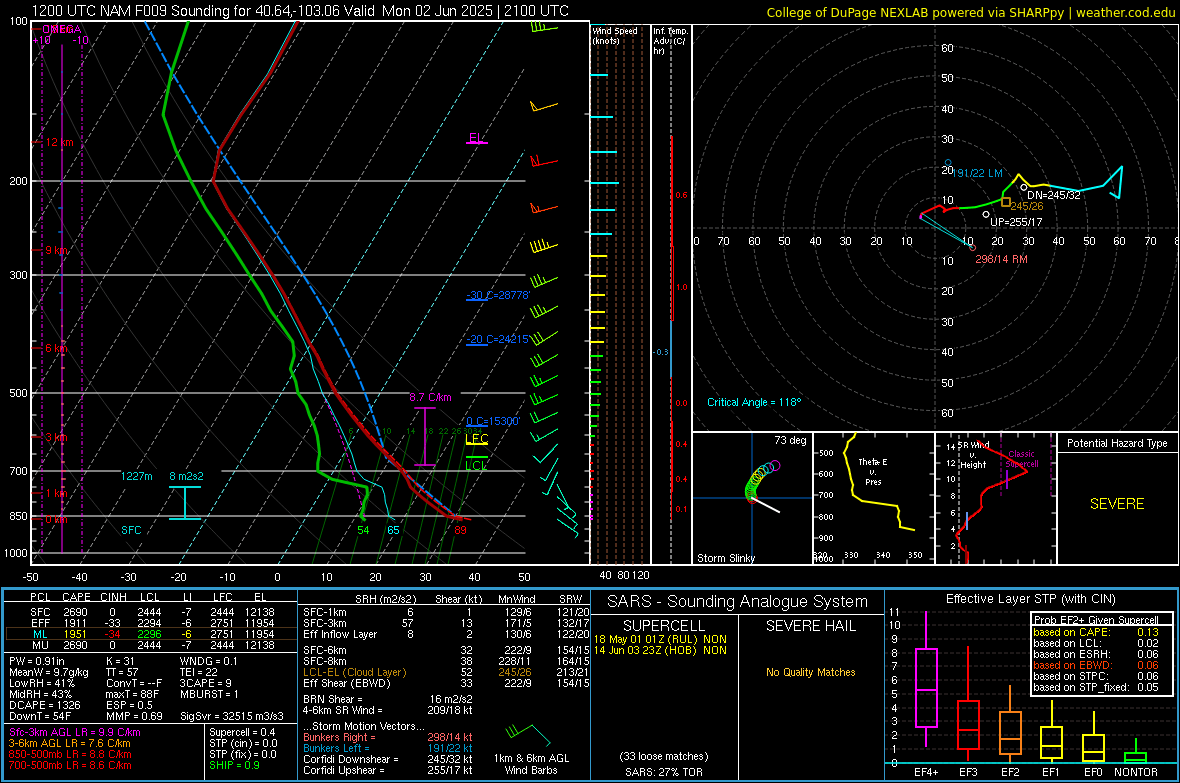The height and width of the screenshot is (783, 1180).
Task: Select the '12 km' height marker
Action: pyautogui.click(x=59, y=142)
